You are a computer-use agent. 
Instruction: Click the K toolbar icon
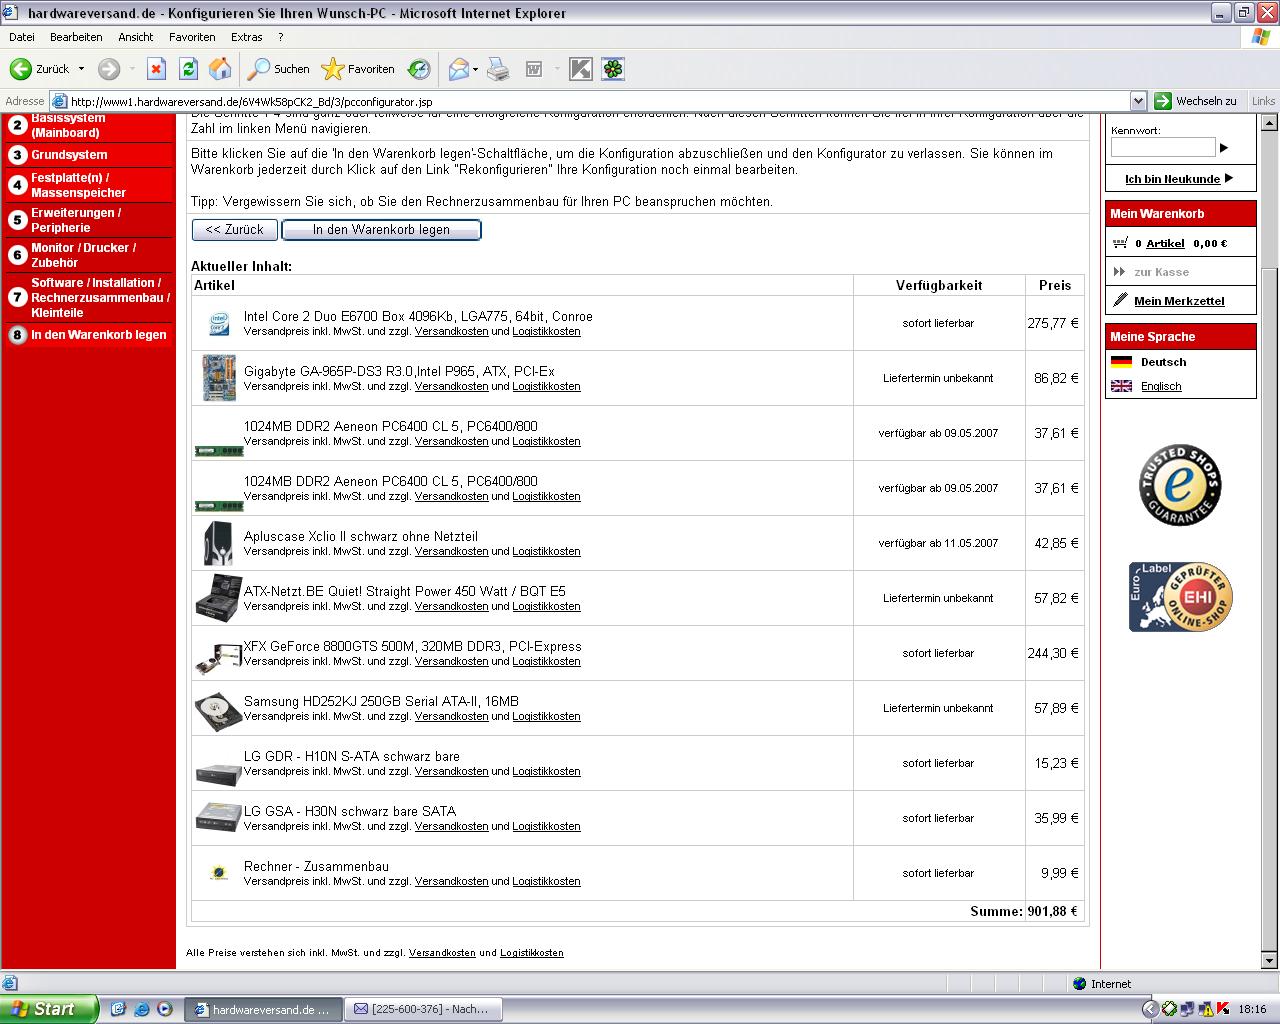point(580,69)
